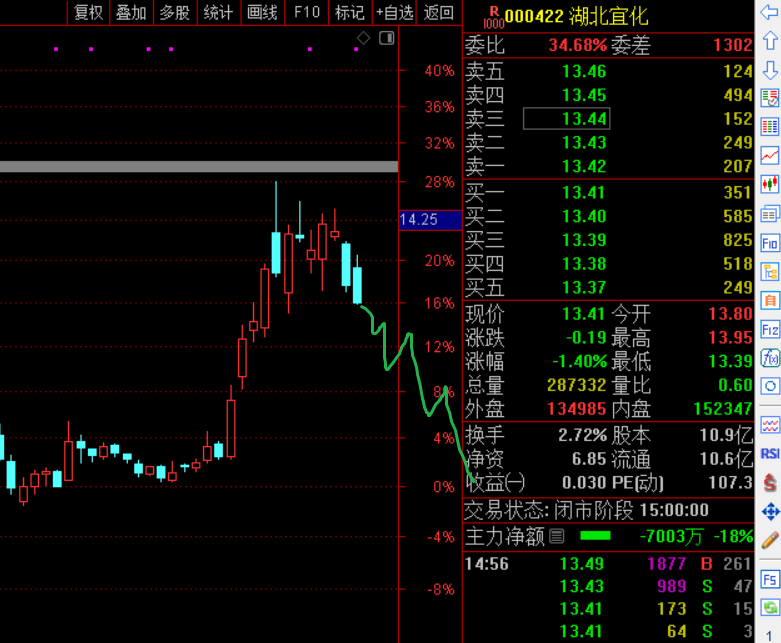This screenshot has height=643, width=781.
Task: Click the 外盘 value 134985
Action: 577,409
